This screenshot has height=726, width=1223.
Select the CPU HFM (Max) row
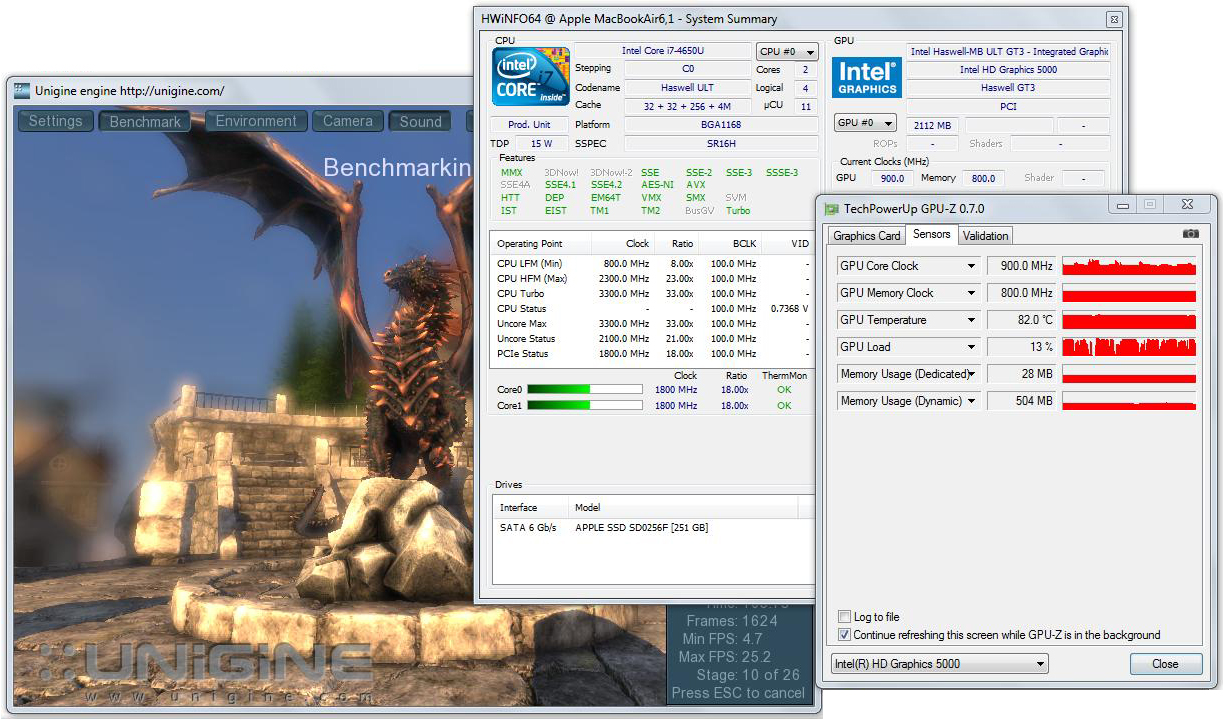[x=653, y=279]
